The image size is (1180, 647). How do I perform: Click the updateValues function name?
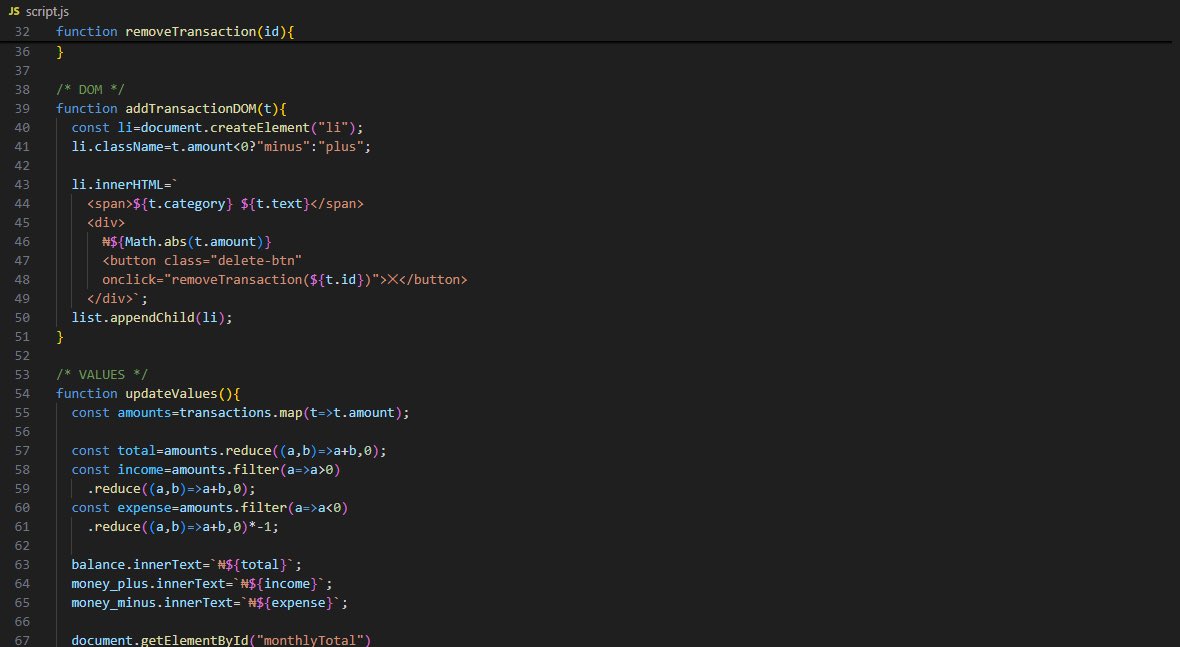[172, 393]
